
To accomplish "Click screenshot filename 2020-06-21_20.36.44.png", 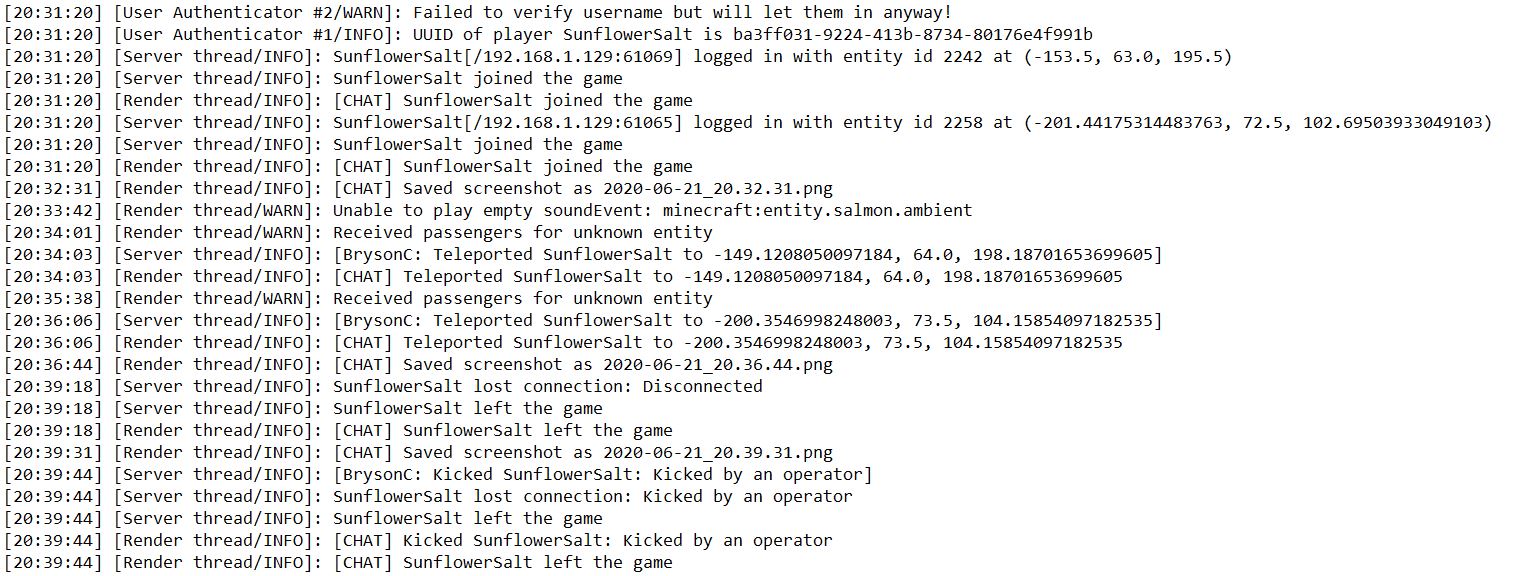I will [718, 364].
